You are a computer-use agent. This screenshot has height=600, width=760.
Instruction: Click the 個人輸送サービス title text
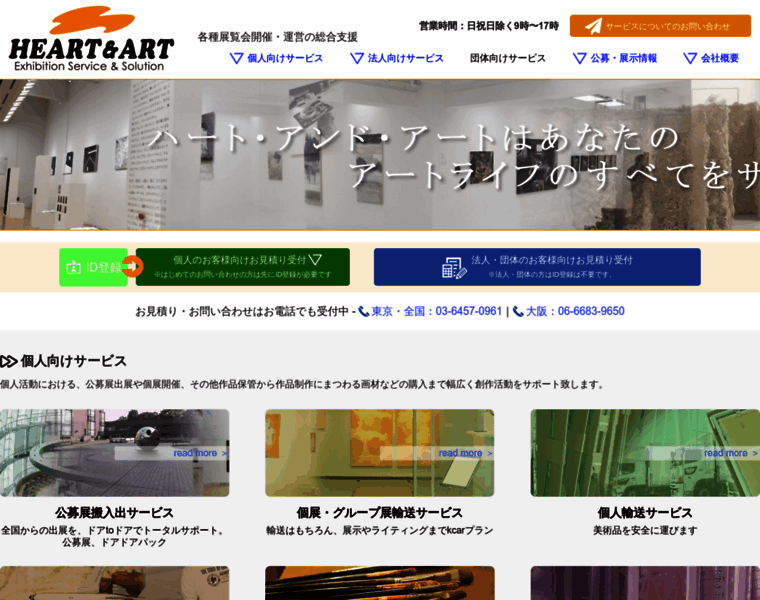point(645,513)
